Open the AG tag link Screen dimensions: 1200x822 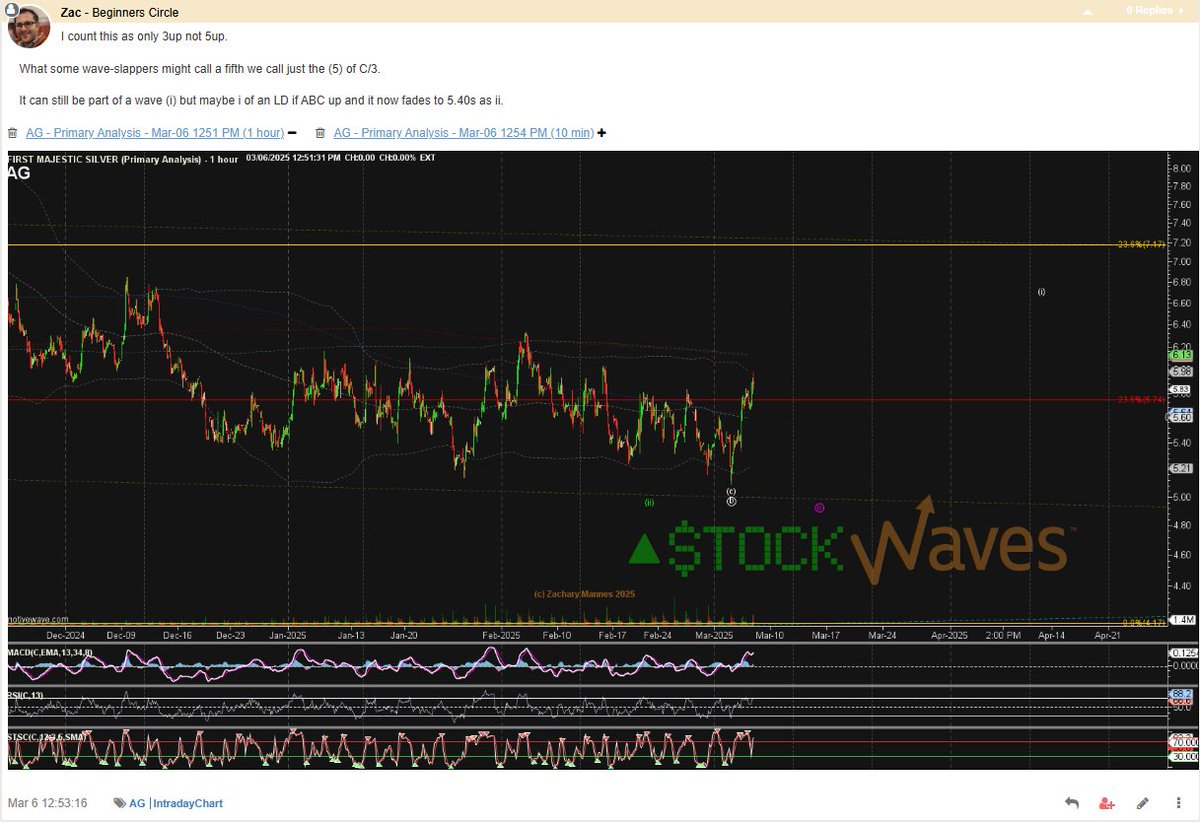pyautogui.click(x=137, y=803)
